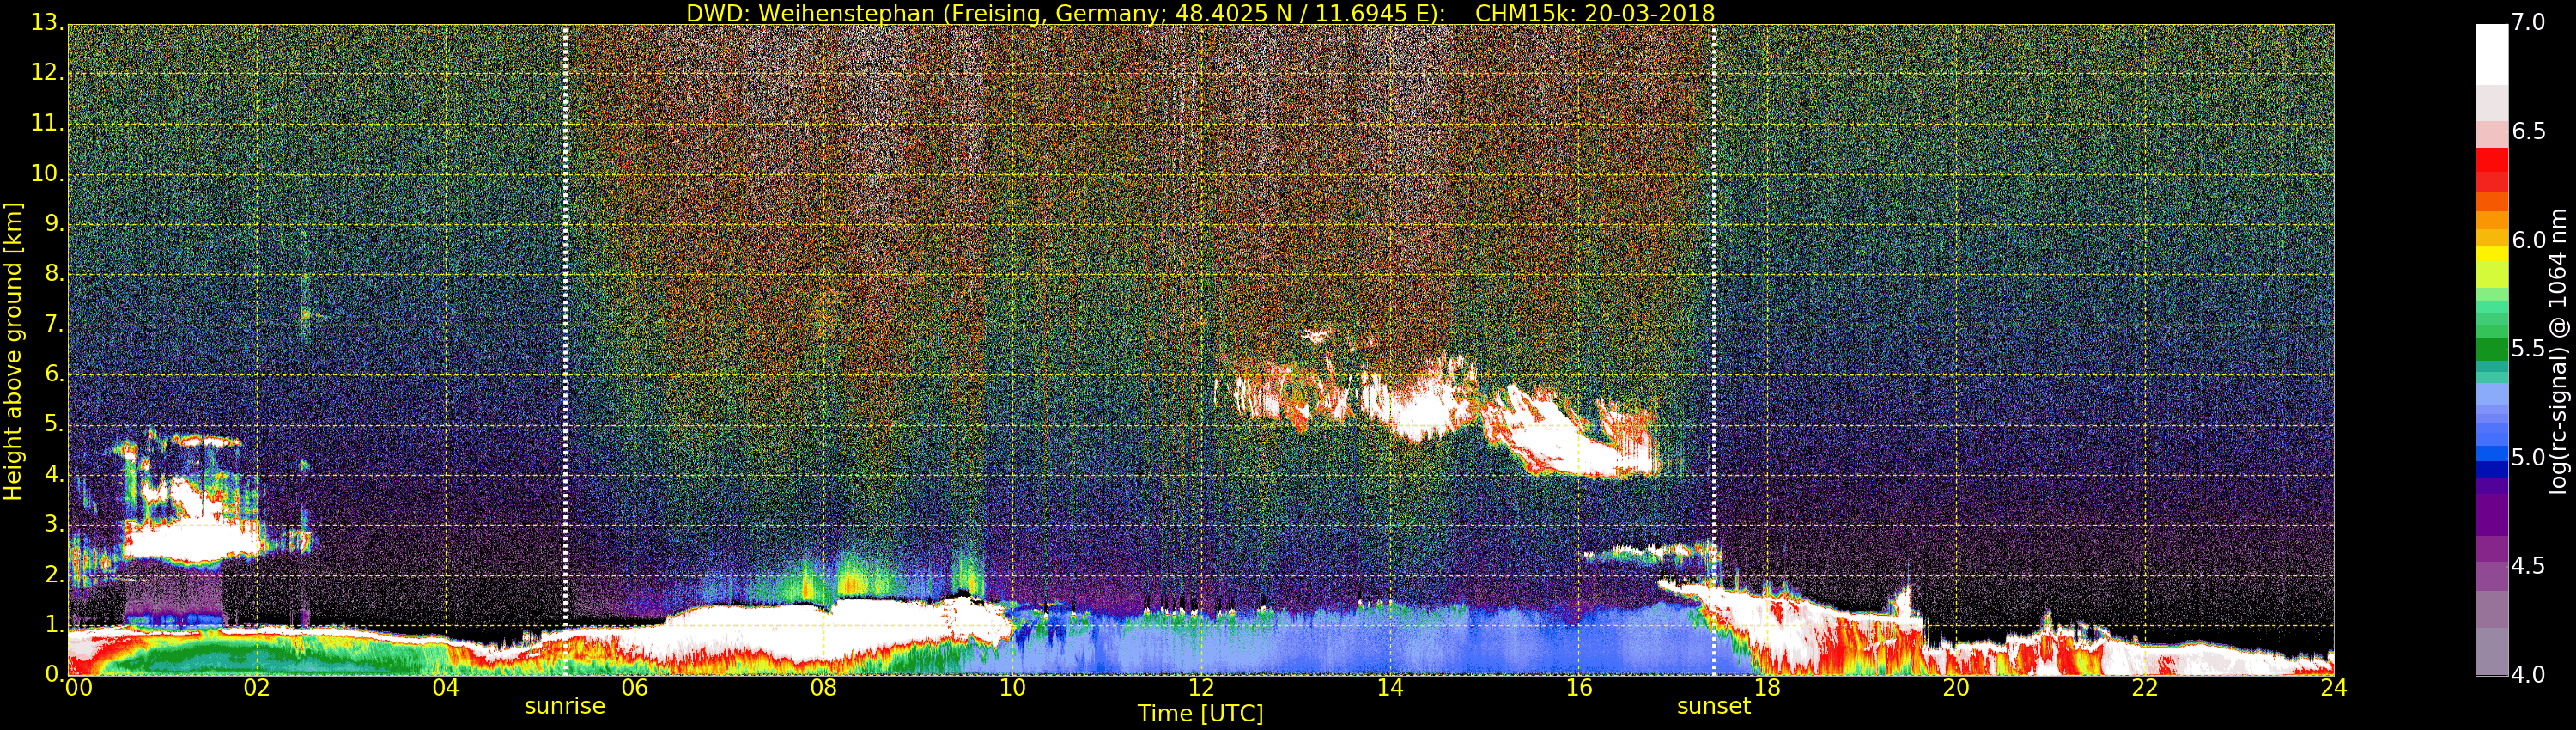Click the y-axis tick label '0.'
This screenshot has height=730, width=2576.
pos(53,674)
